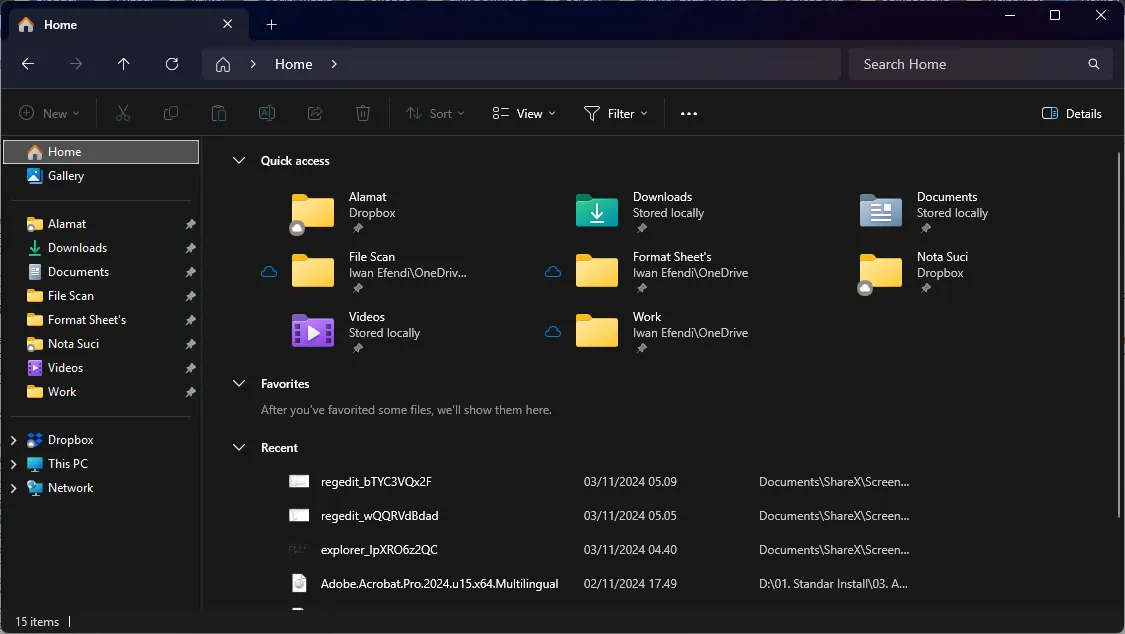1125x634 pixels.
Task: Click the Copy toolbar icon
Action: click(x=170, y=113)
